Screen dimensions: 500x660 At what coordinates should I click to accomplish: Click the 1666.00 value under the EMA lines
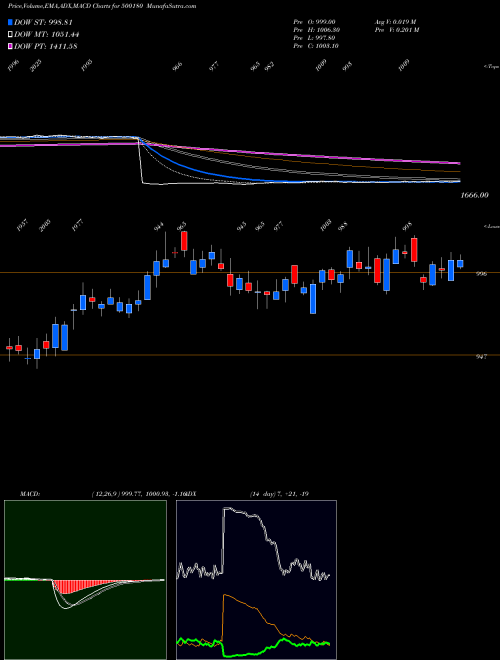(475, 195)
